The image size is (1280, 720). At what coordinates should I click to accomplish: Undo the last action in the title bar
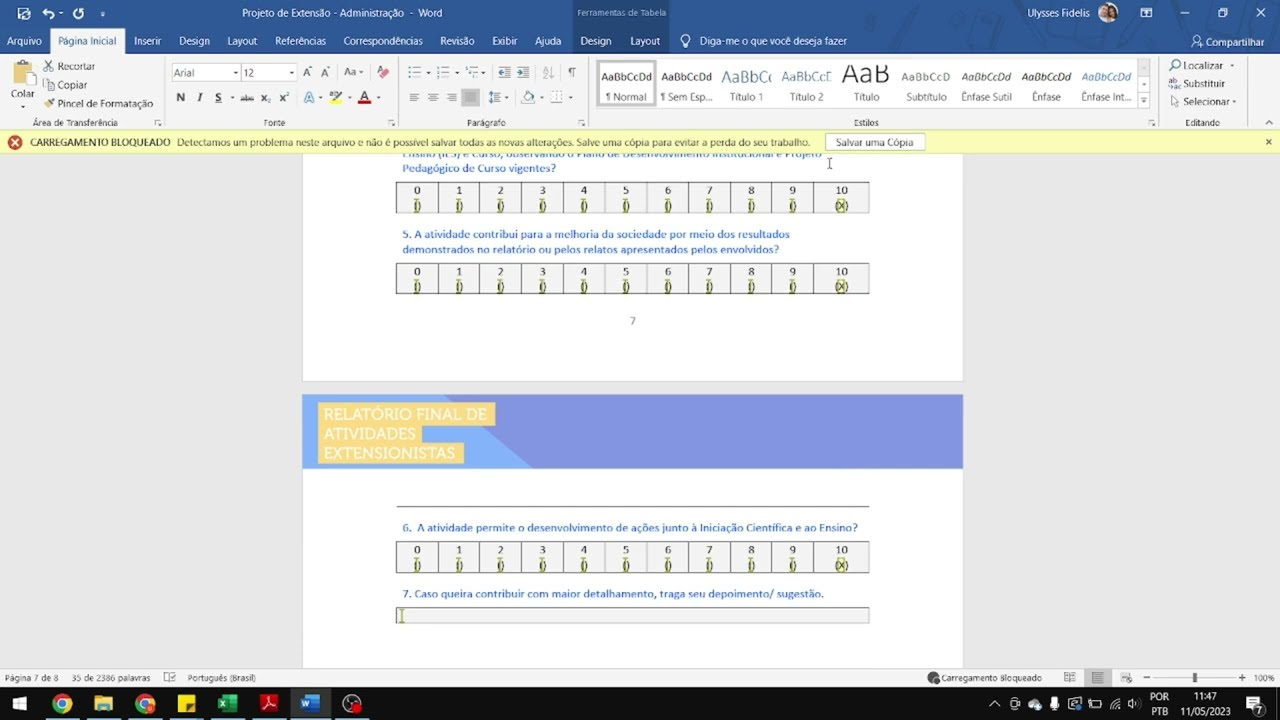(x=48, y=13)
